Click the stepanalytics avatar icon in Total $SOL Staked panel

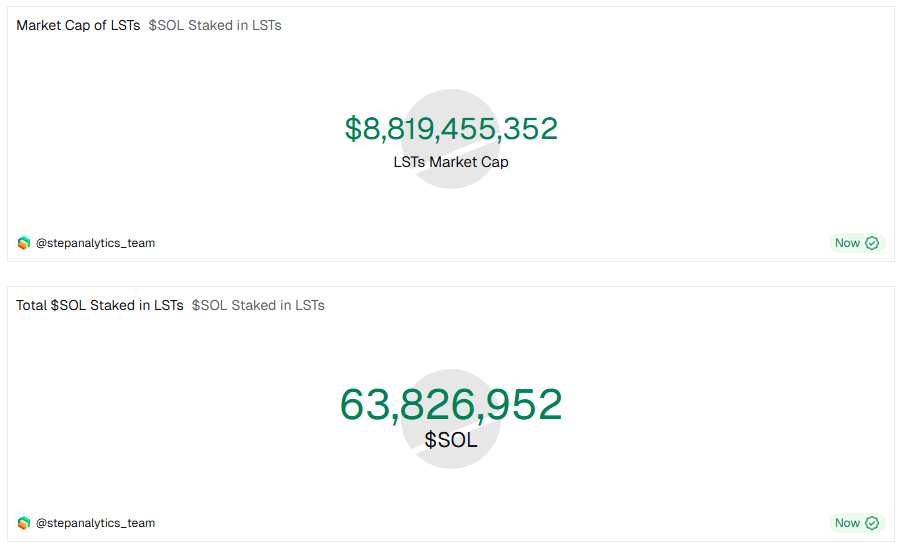24,523
